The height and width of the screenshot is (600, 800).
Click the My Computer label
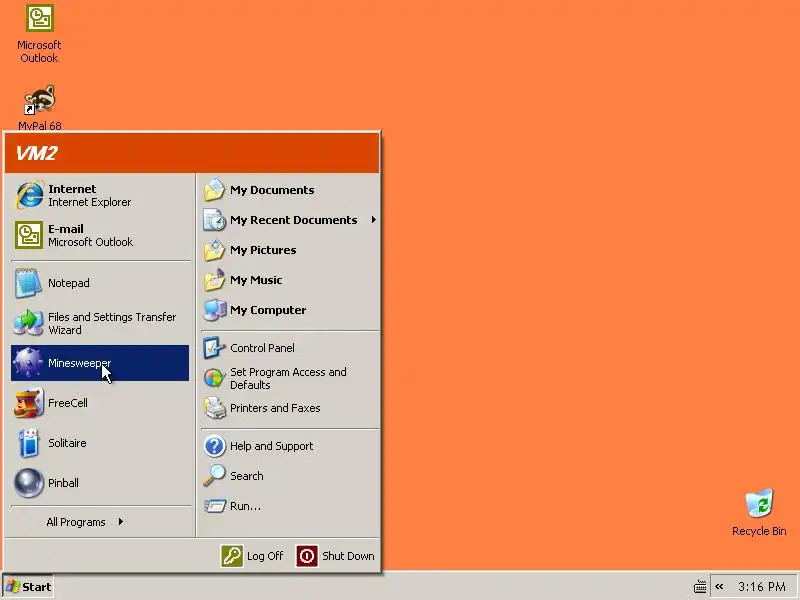[x=268, y=310]
